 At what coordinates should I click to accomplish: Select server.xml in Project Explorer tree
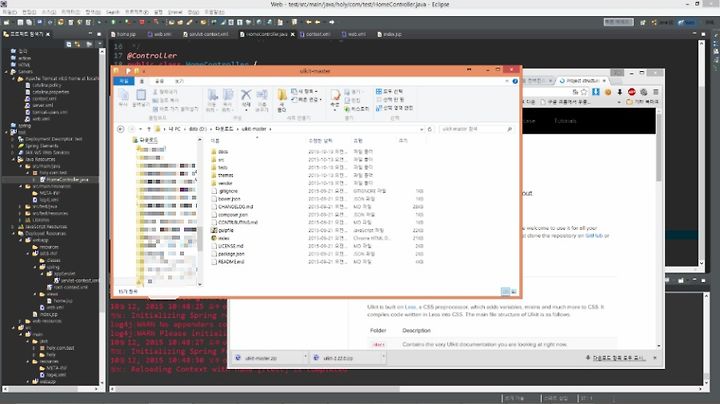(x=42, y=105)
